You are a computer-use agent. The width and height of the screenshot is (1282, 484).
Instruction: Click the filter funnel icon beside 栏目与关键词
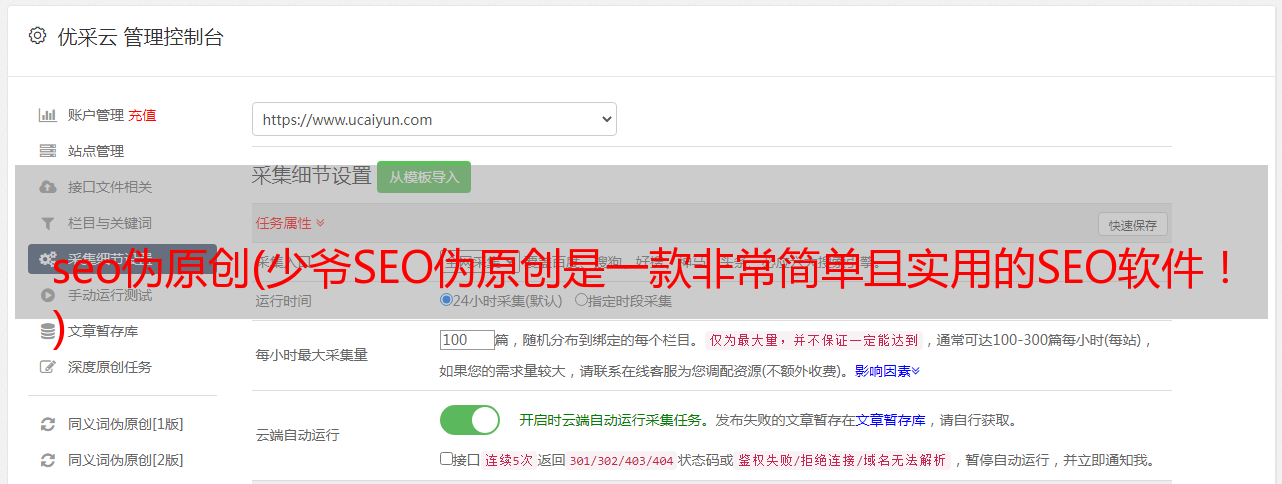[47, 223]
